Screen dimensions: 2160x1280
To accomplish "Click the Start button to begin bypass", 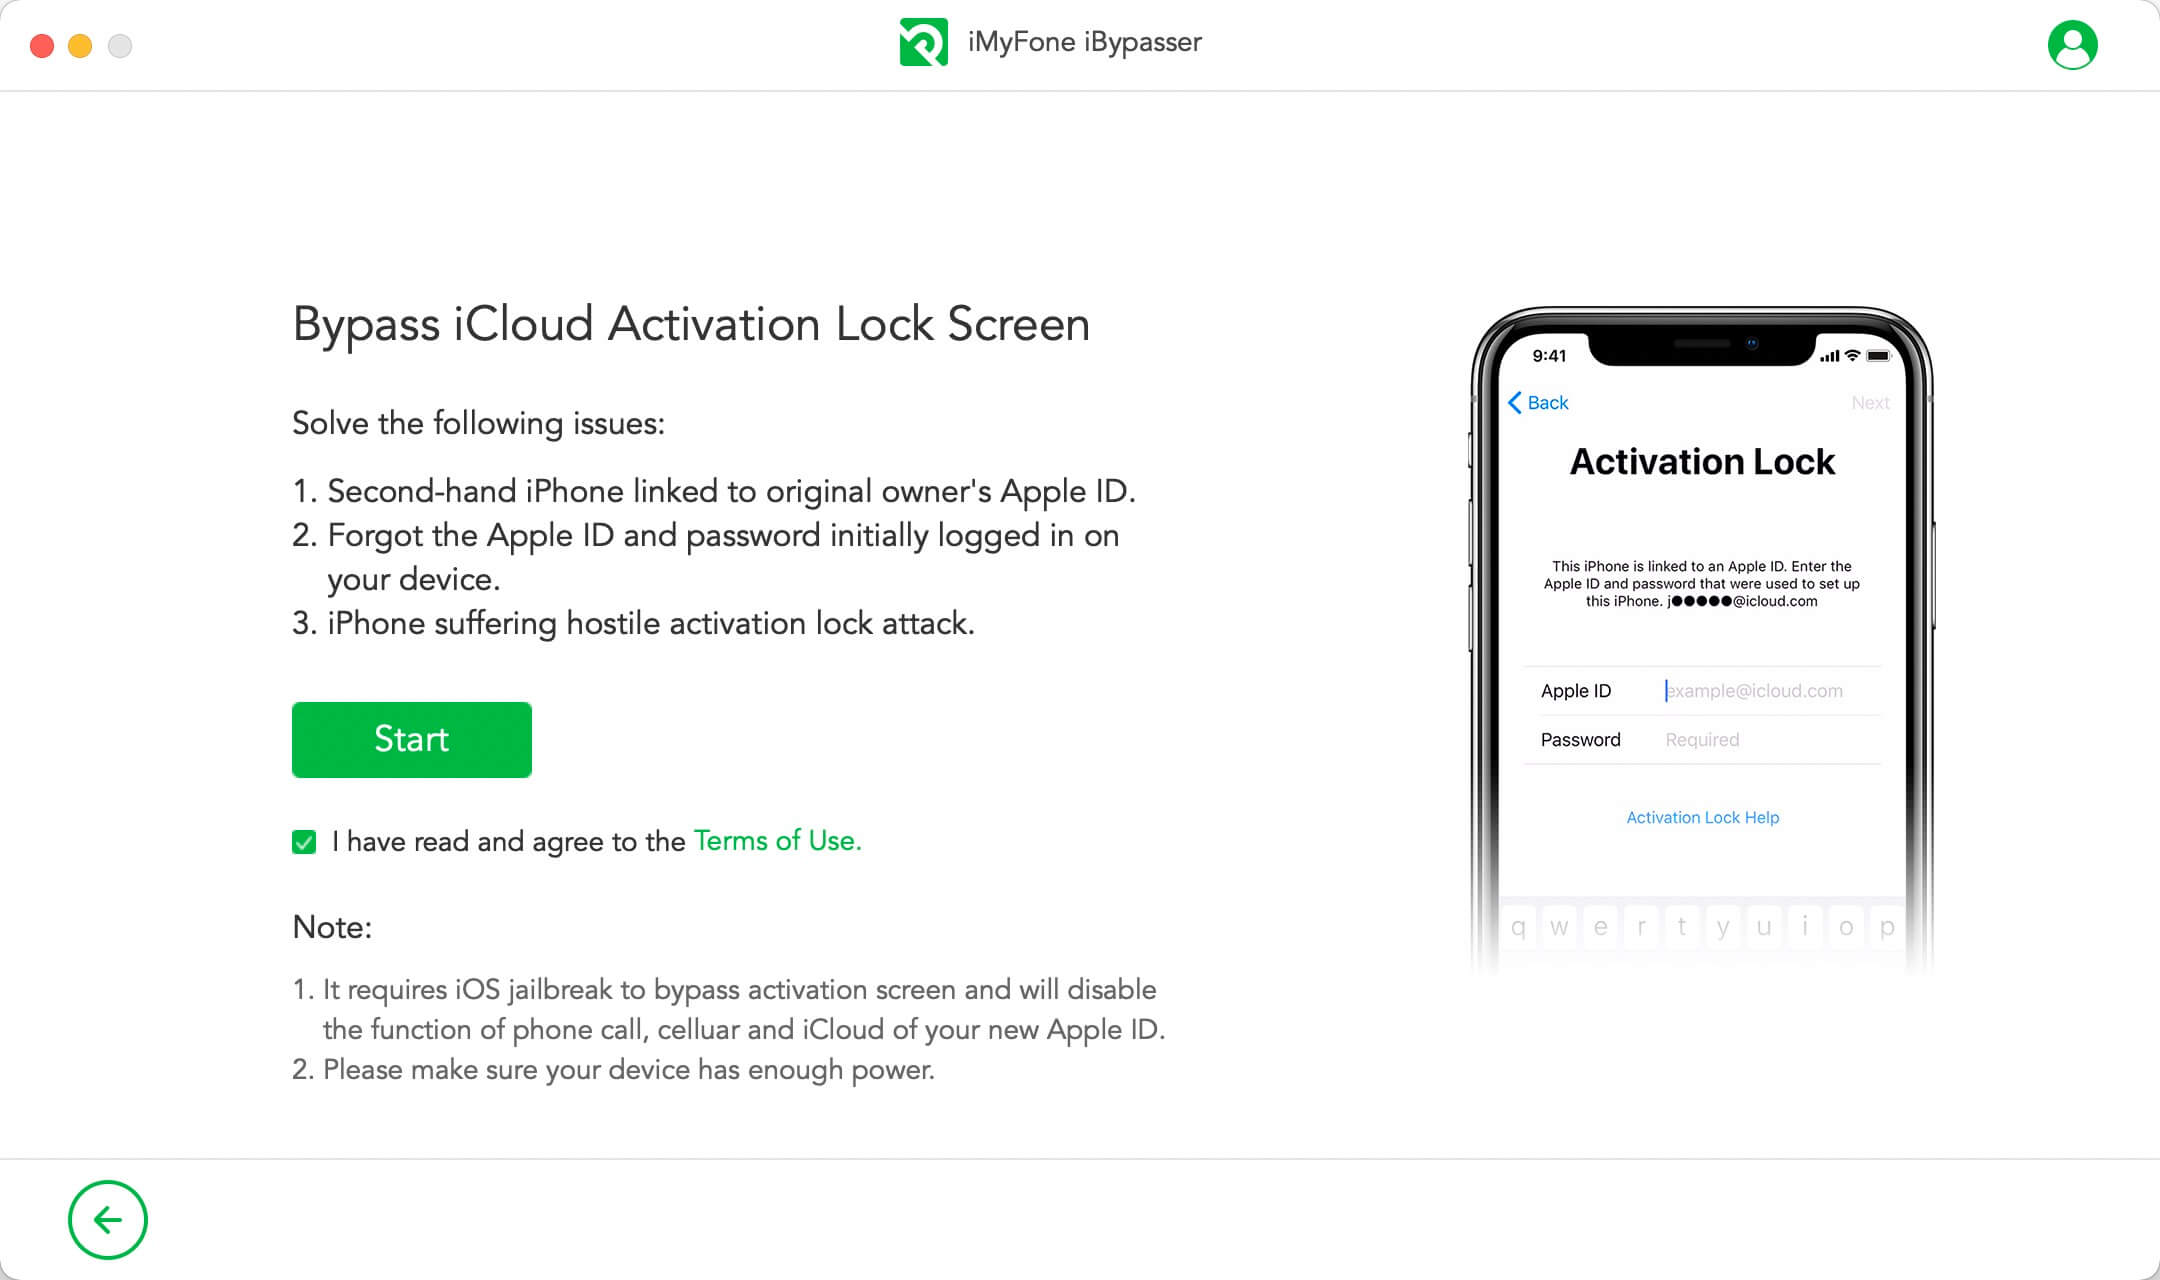I will click(x=411, y=739).
